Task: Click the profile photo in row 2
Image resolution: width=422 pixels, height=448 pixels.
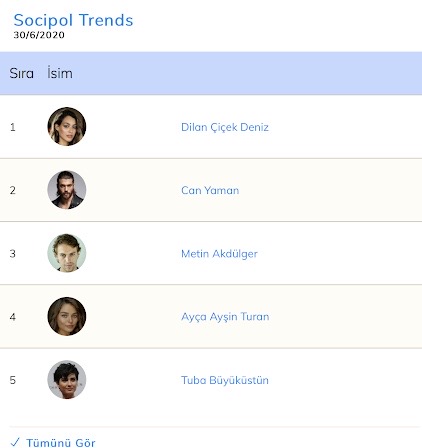Action: point(67,190)
